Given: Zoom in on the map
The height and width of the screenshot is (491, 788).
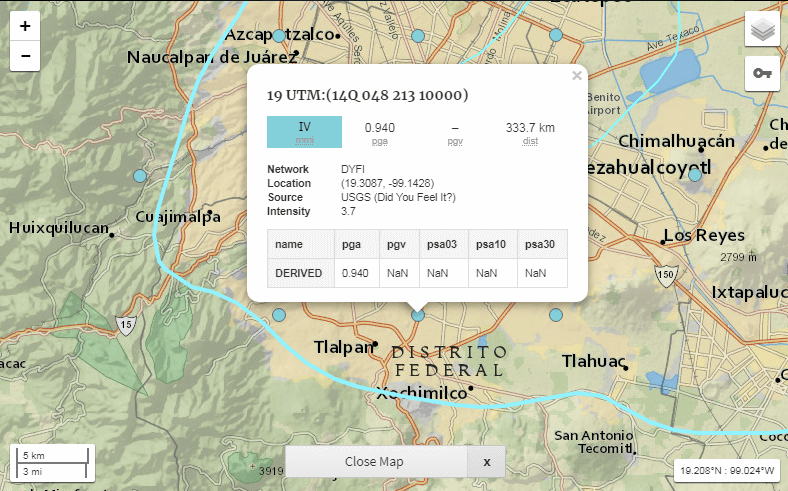Looking at the screenshot, I should coord(25,26).
